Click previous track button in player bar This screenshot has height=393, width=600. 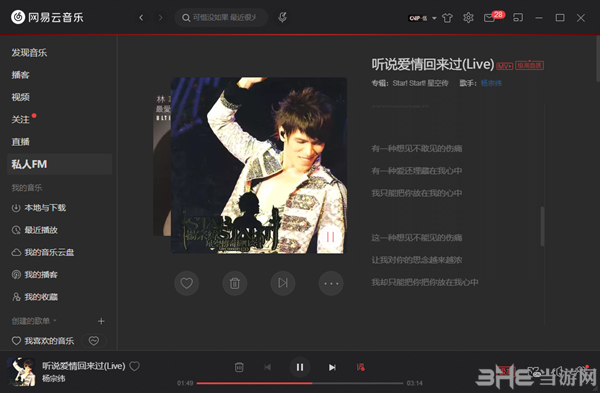[267, 367]
